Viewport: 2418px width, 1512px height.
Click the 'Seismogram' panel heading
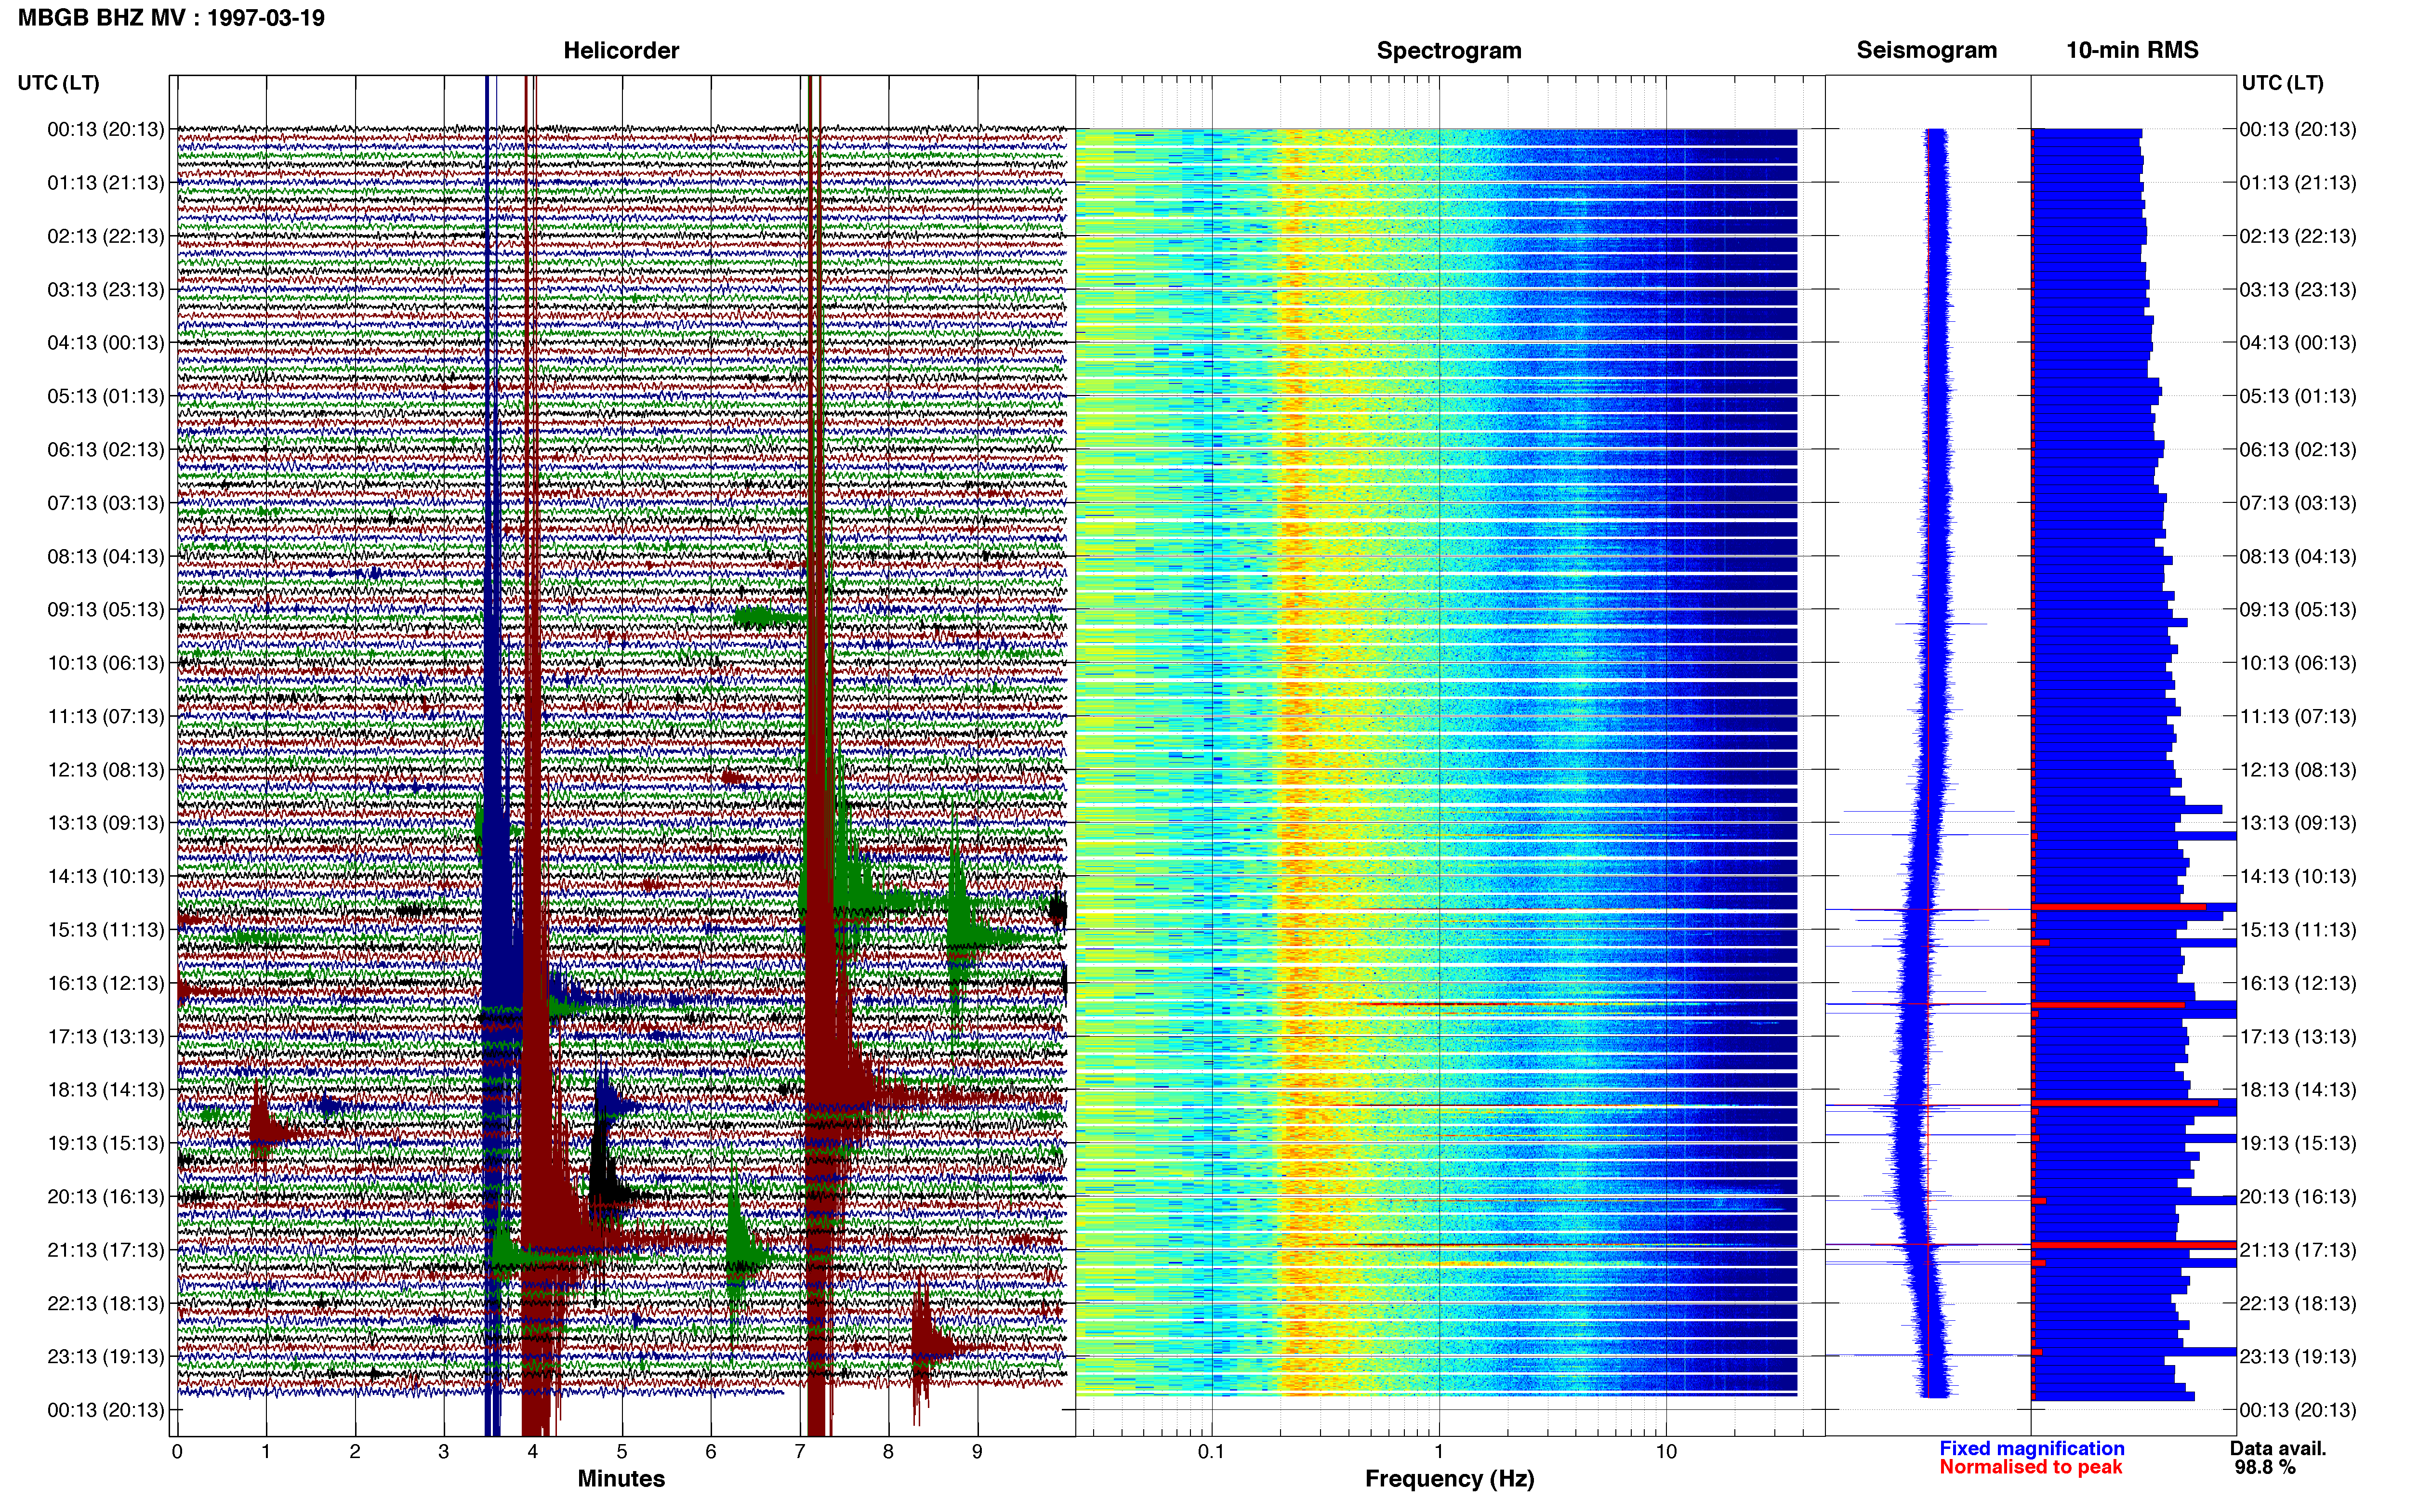[x=1927, y=50]
